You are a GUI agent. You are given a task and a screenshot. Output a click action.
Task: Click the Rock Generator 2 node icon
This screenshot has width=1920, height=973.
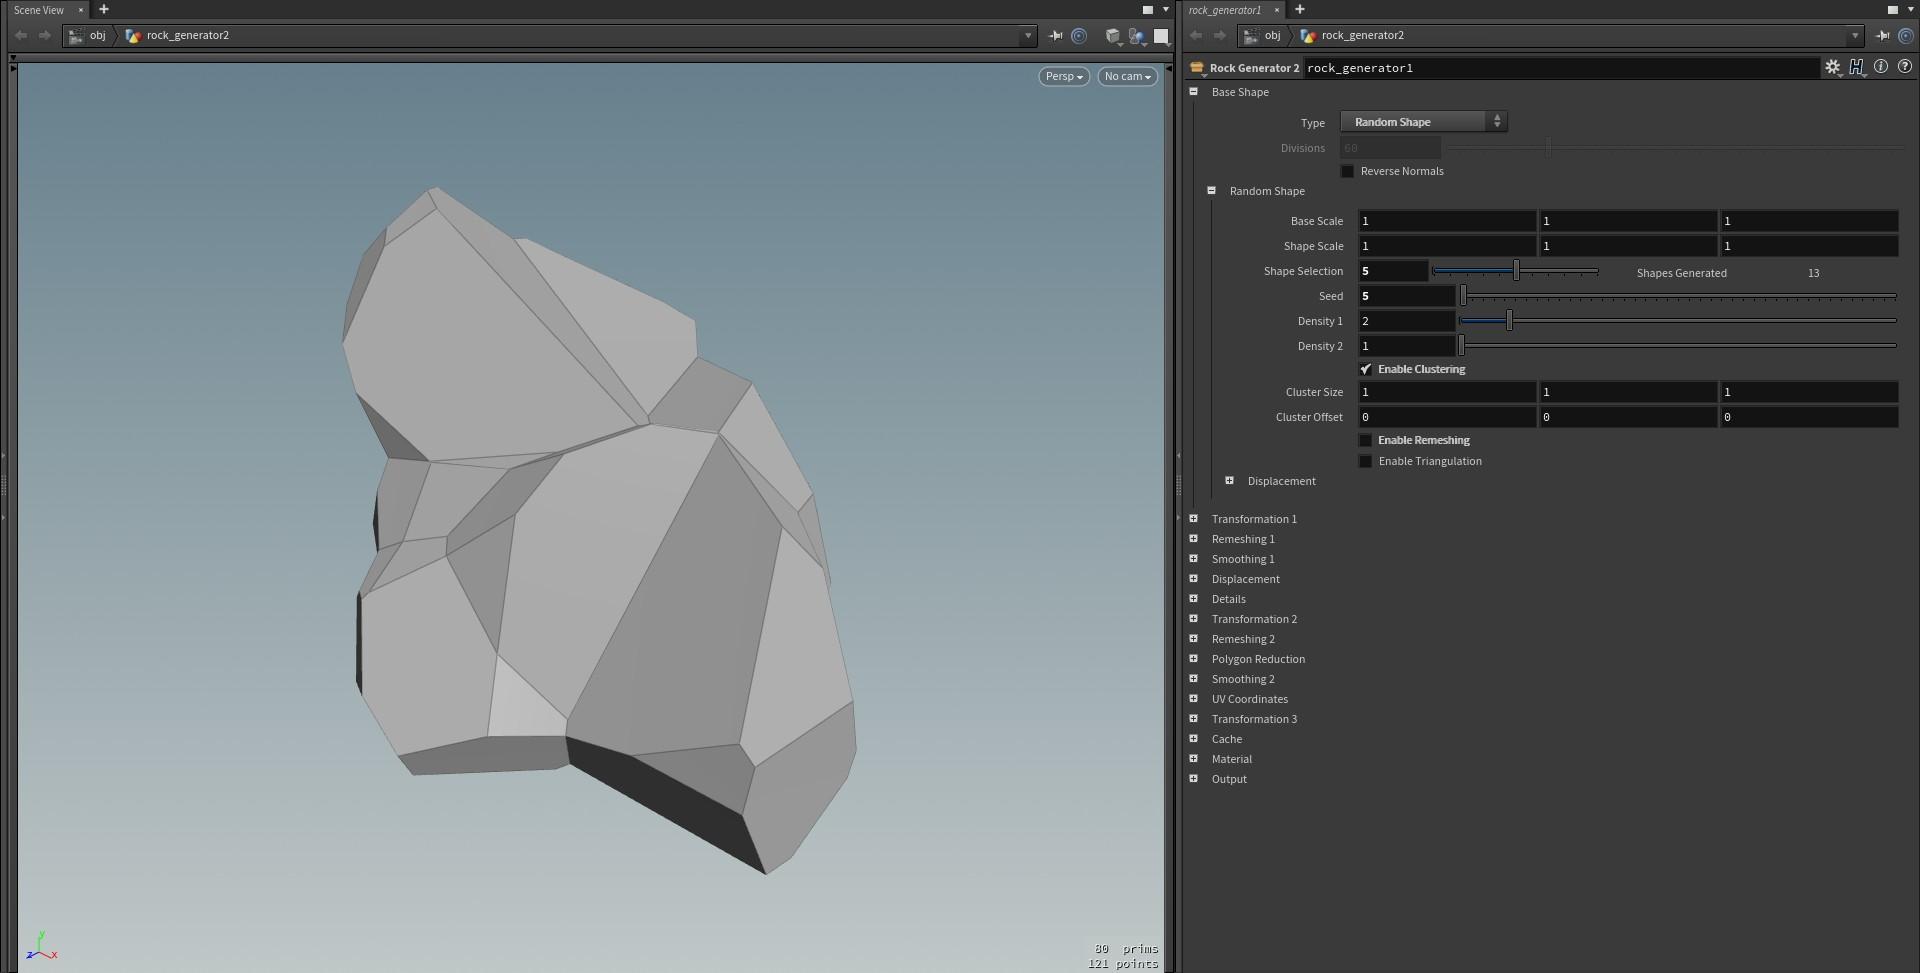click(1197, 68)
